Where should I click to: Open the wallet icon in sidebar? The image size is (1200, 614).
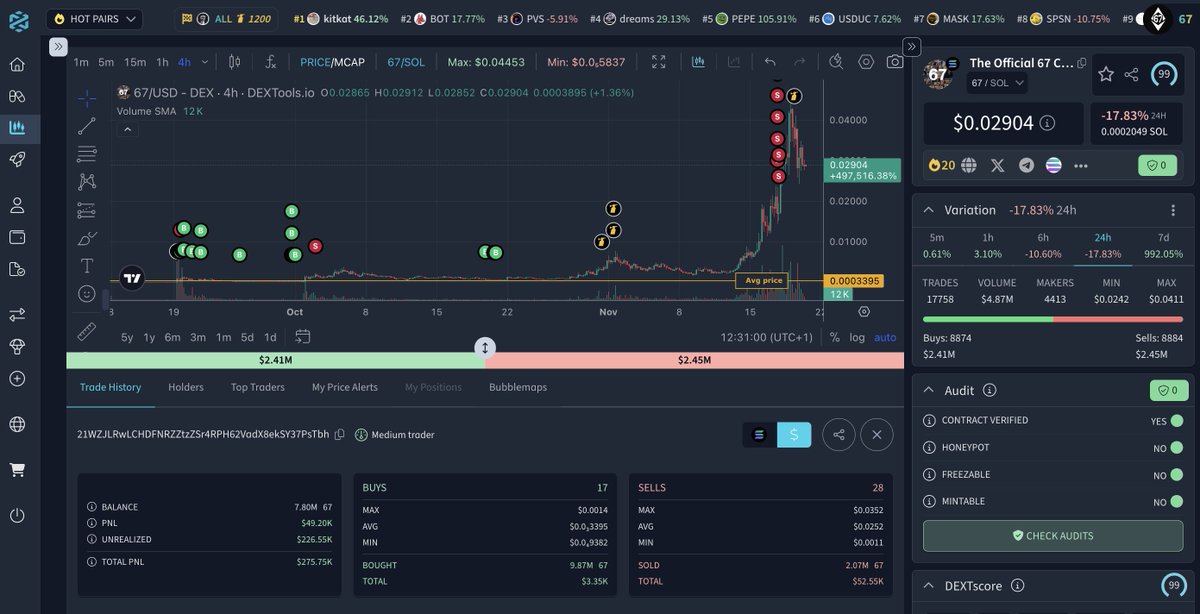click(x=17, y=237)
